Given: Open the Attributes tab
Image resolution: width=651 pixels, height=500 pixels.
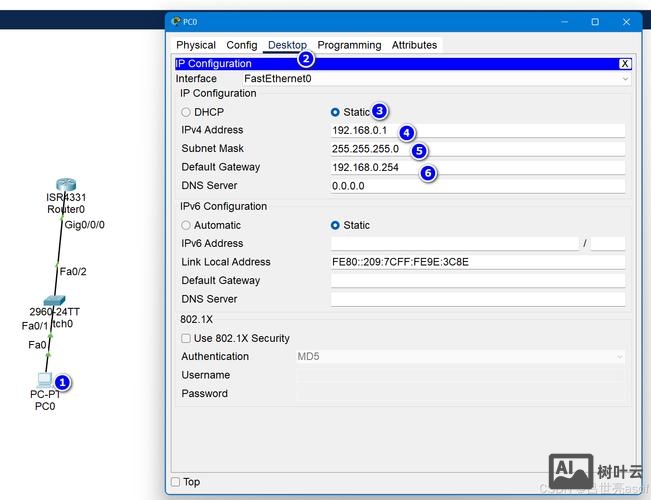Looking at the screenshot, I should (x=414, y=45).
